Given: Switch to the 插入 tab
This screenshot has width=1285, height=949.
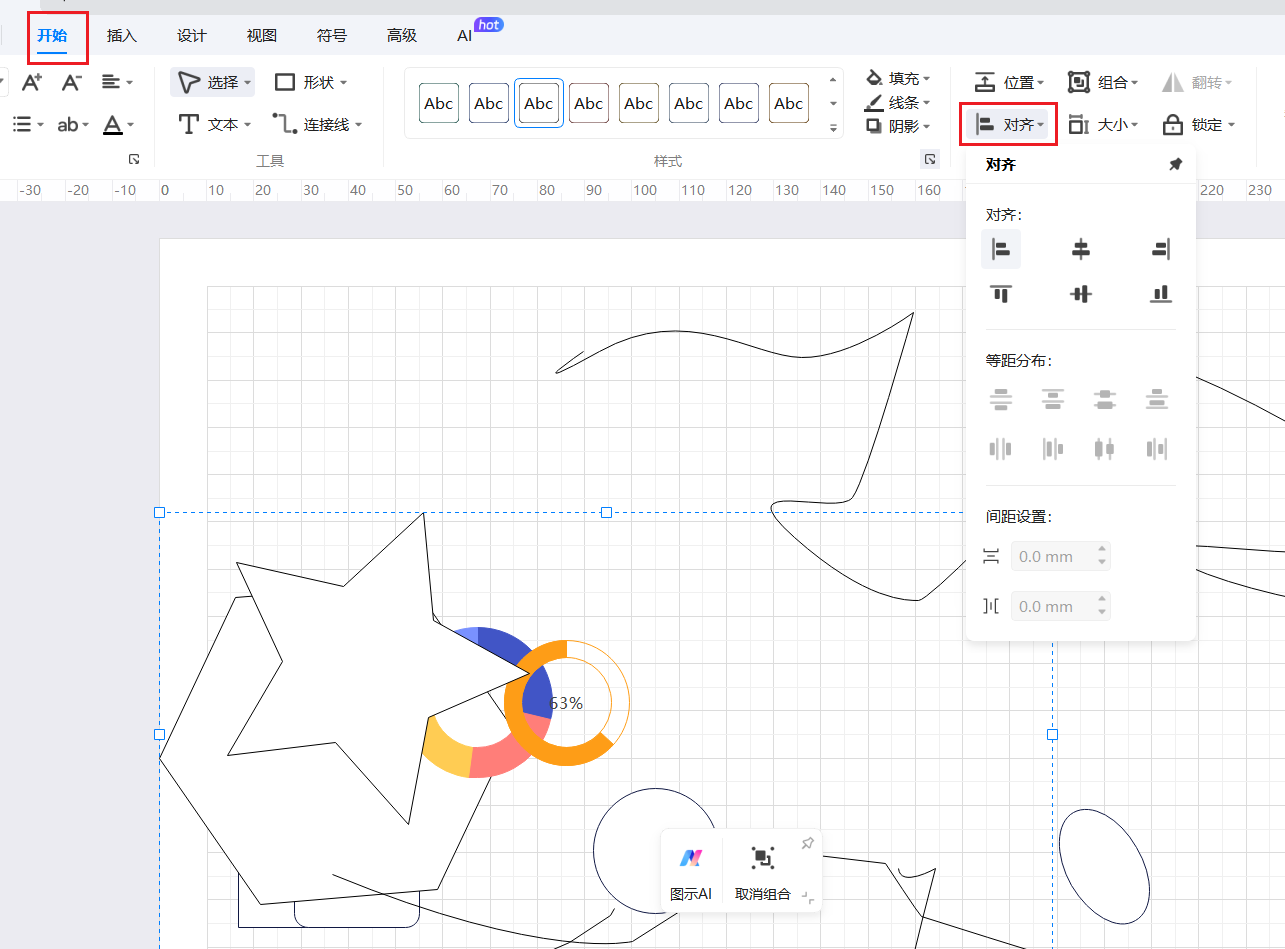Looking at the screenshot, I should pyautogui.click(x=122, y=36).
